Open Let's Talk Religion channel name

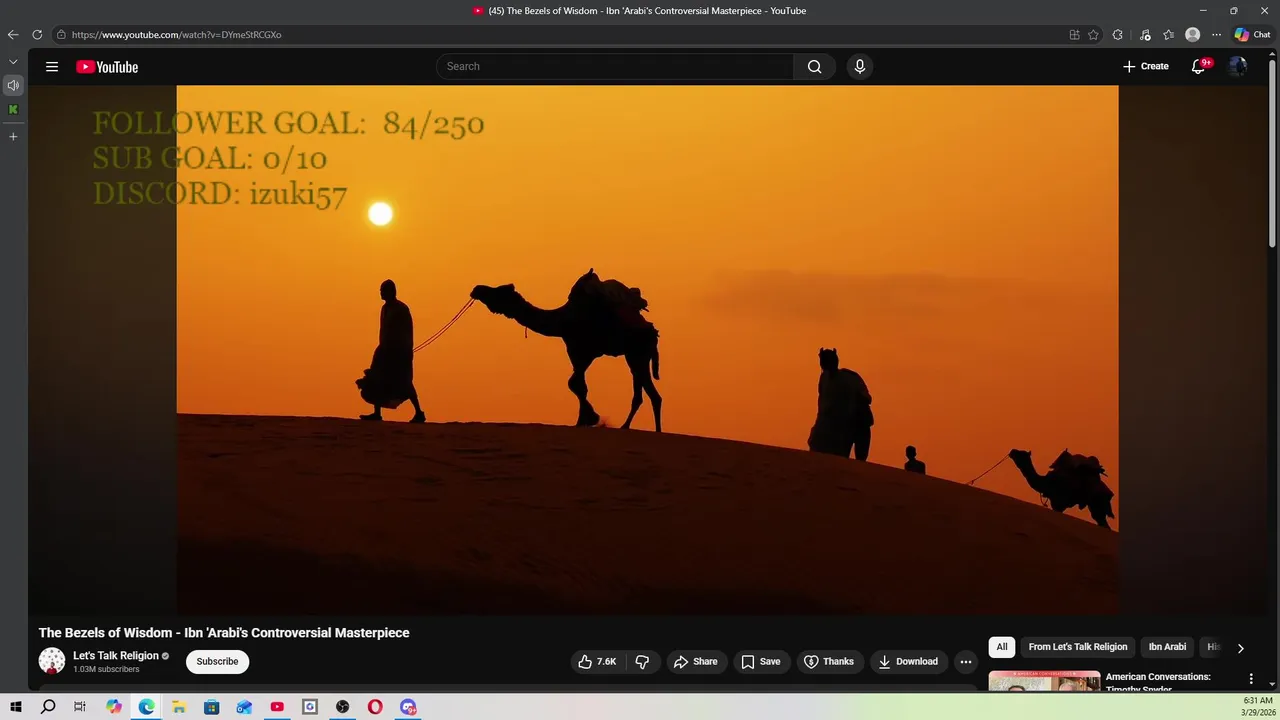click(116, 656)
